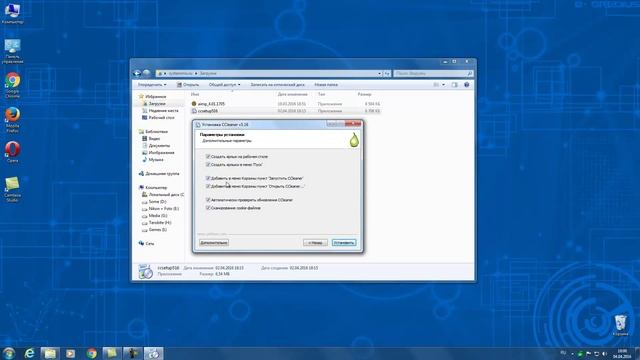This screenshot has width=640, height=360.
Task: Click Новая папка in toolbar
Action: (x=326, y=84)
